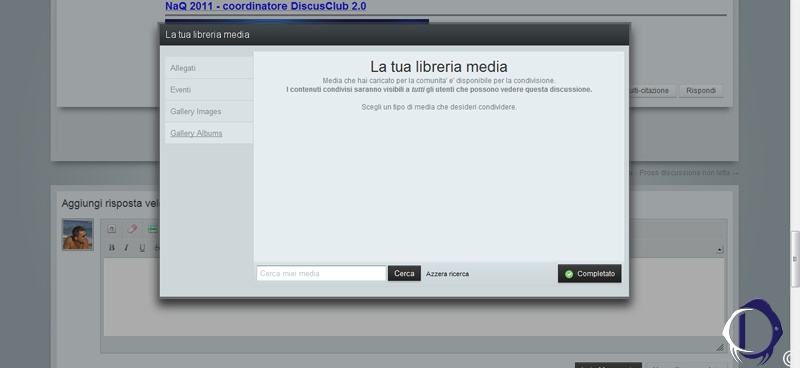Click the Multi-citazione button behind the dialog

click(652, 90)
